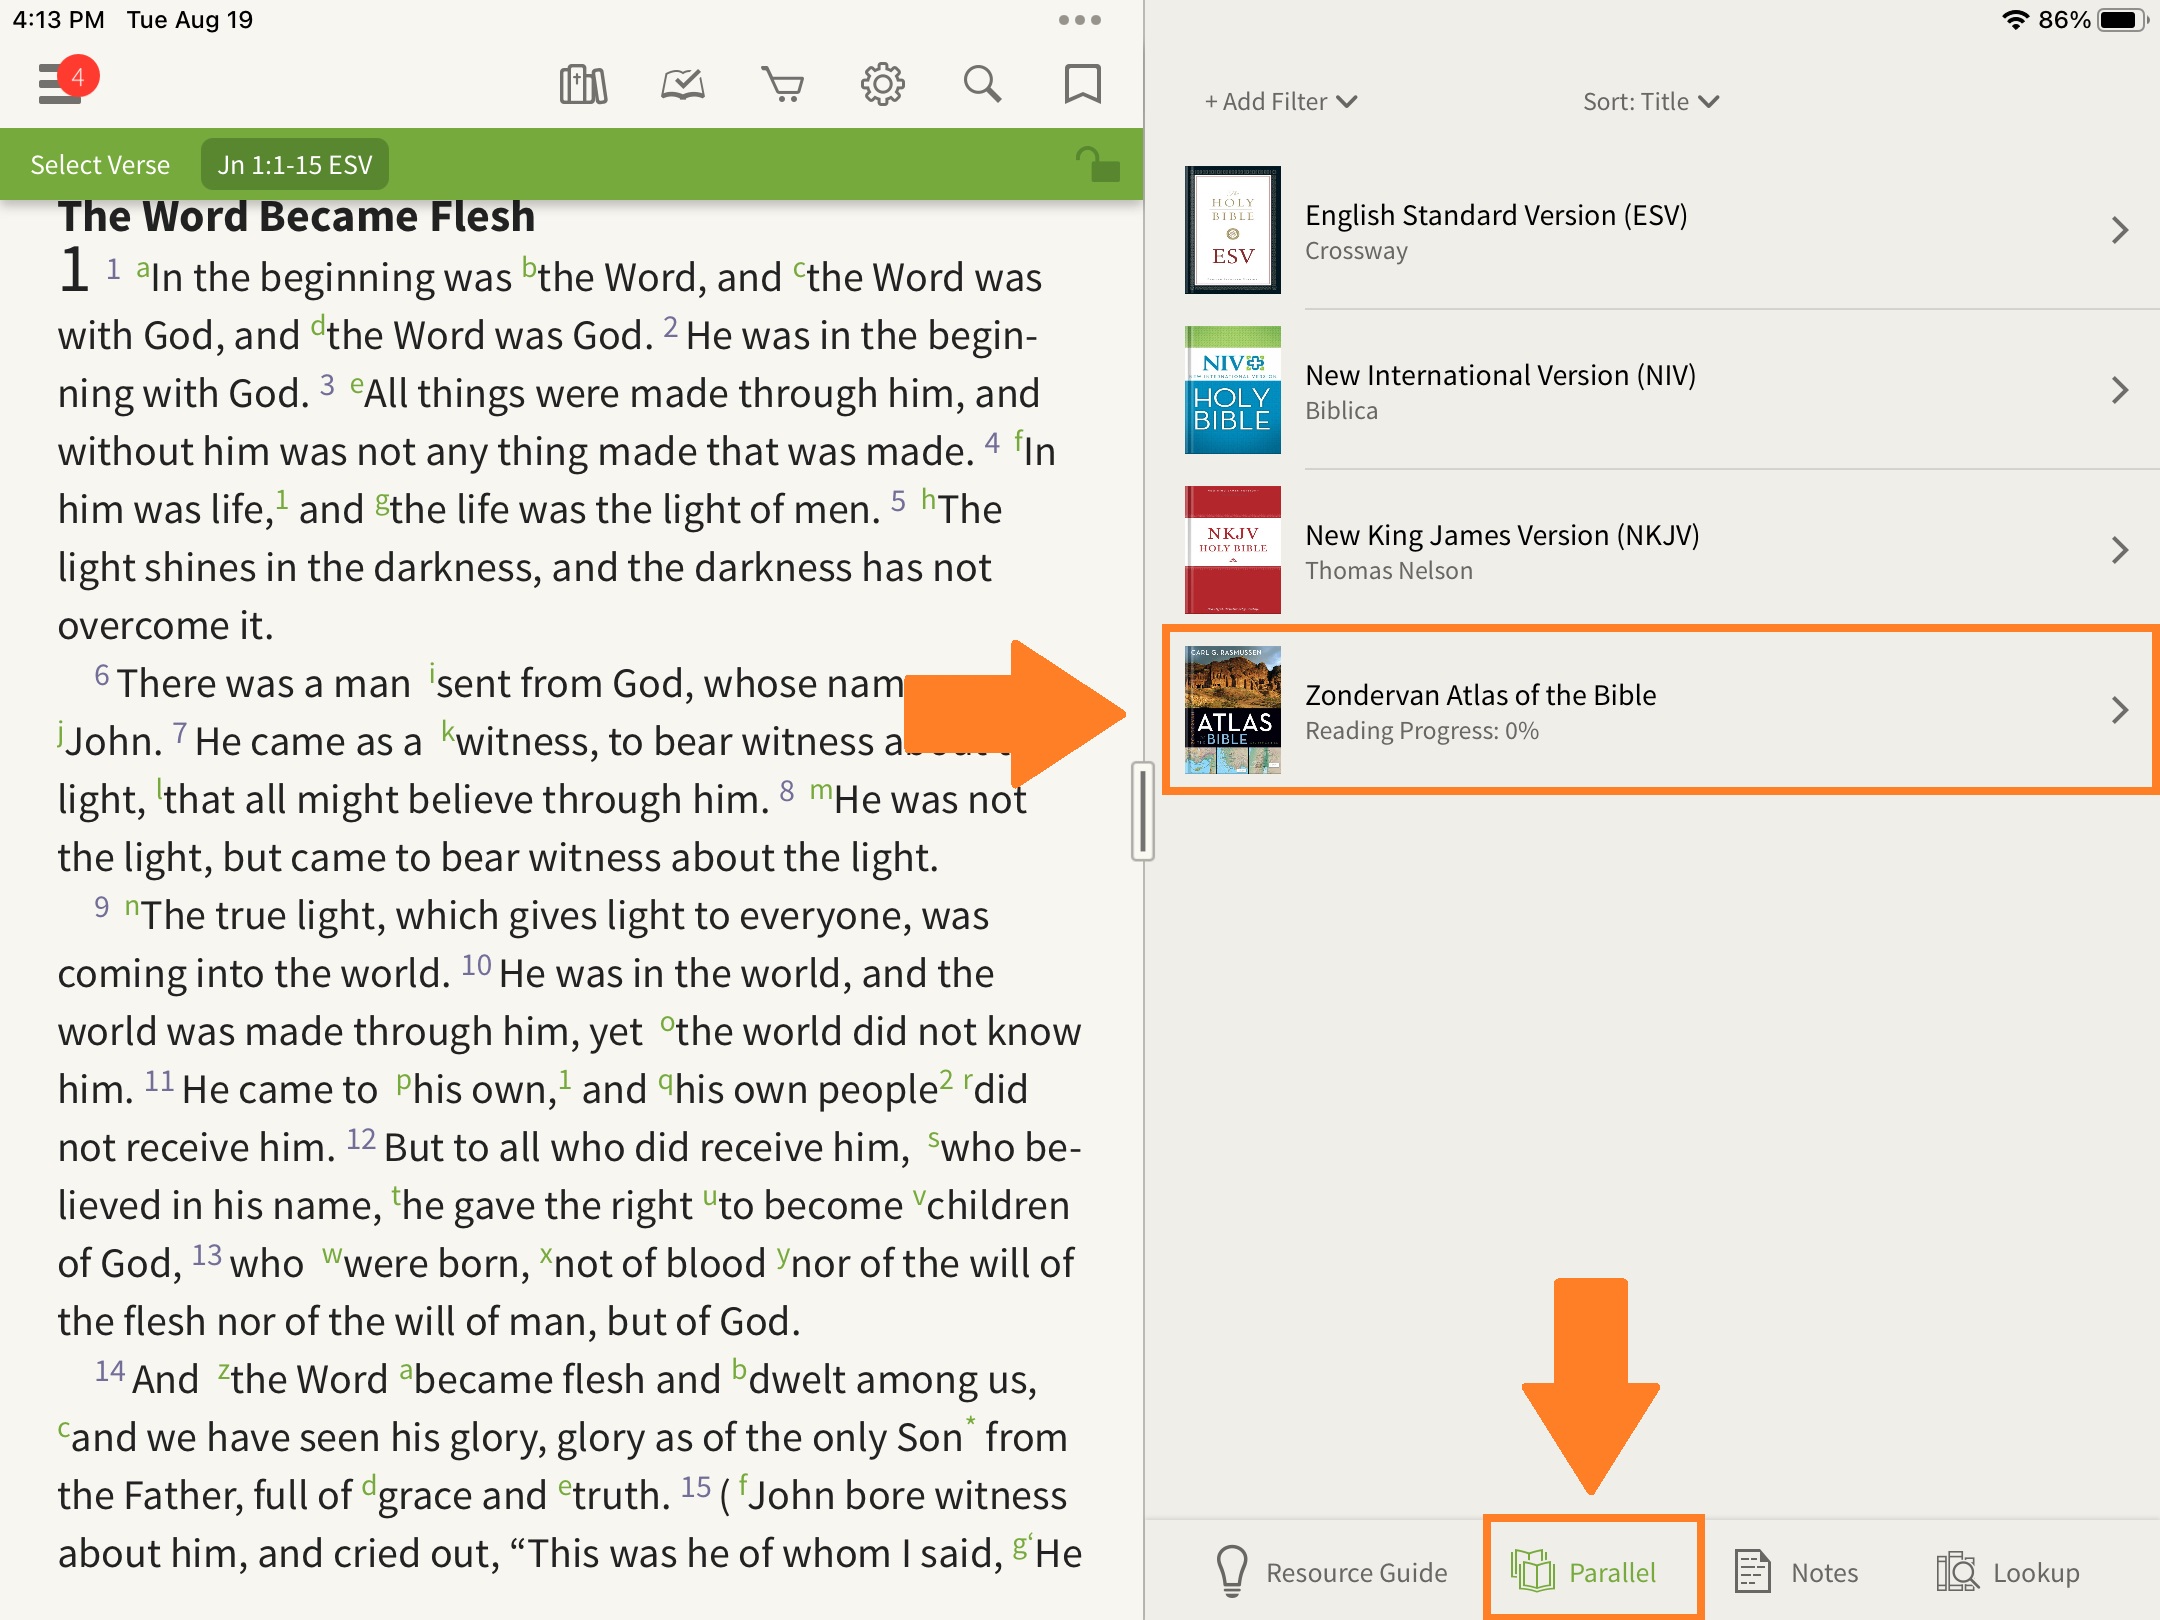Expand the Add Filter dropdown
2160x1620 pixels.
[1280, 102]
